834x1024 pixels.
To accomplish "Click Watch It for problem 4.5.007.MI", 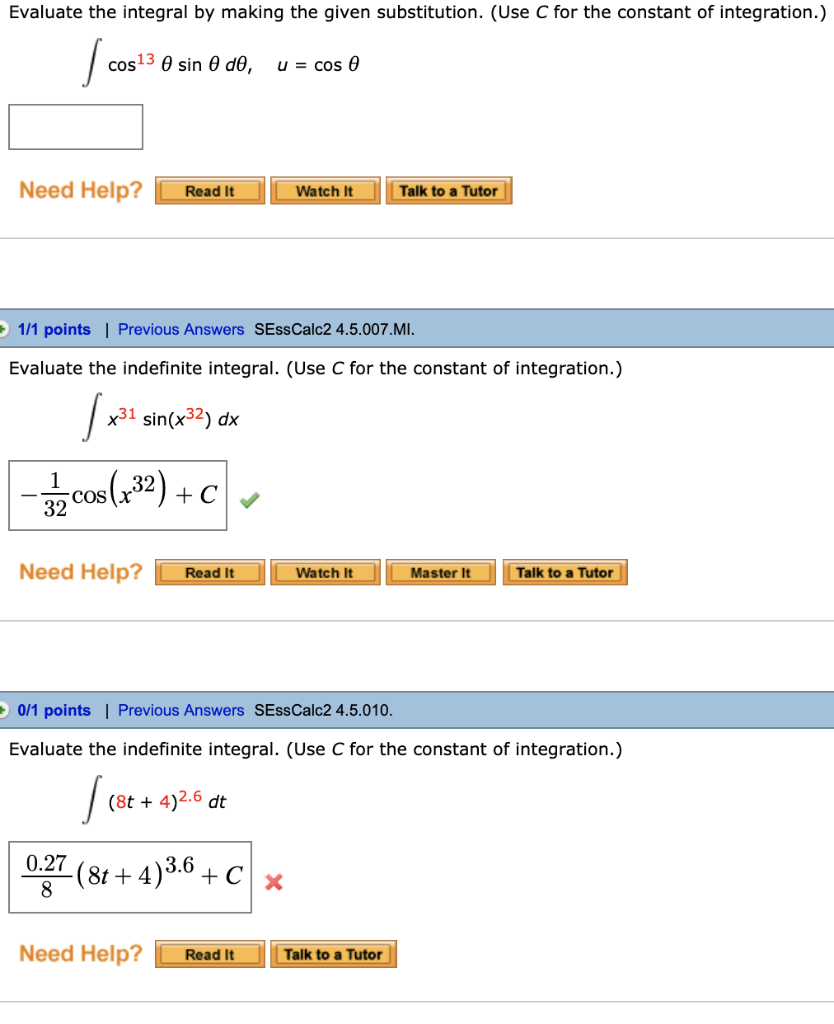I will tap(325, 572).
